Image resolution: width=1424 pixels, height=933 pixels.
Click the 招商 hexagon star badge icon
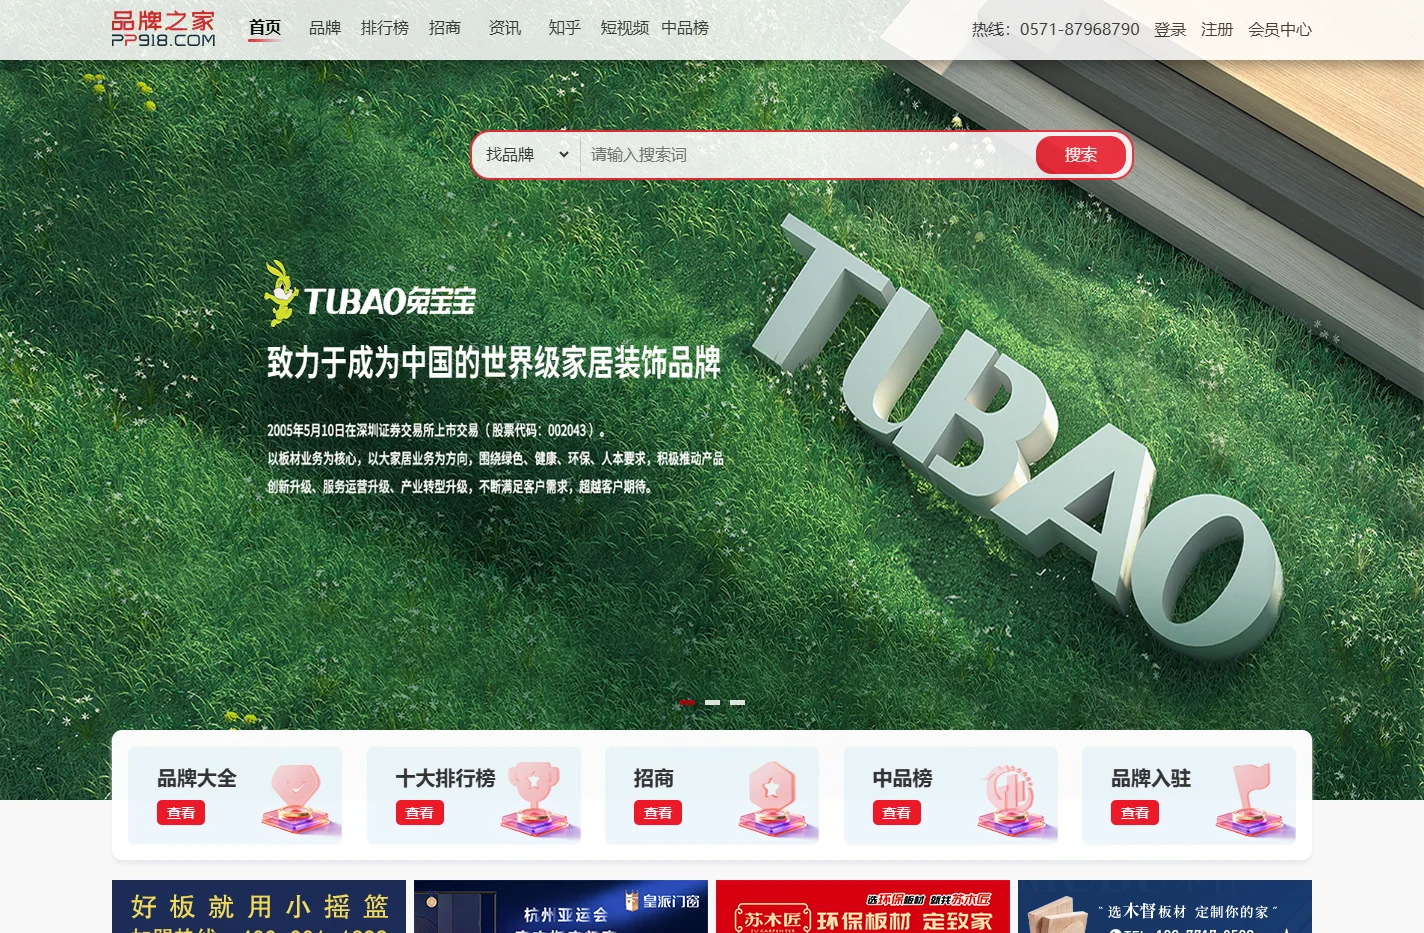(776, 800)
